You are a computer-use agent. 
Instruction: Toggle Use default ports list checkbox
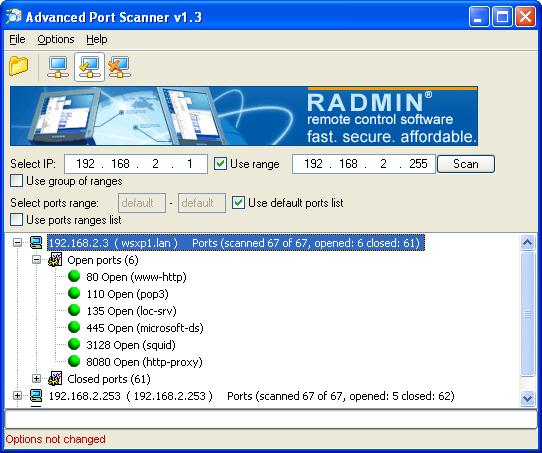click(238, 202)
